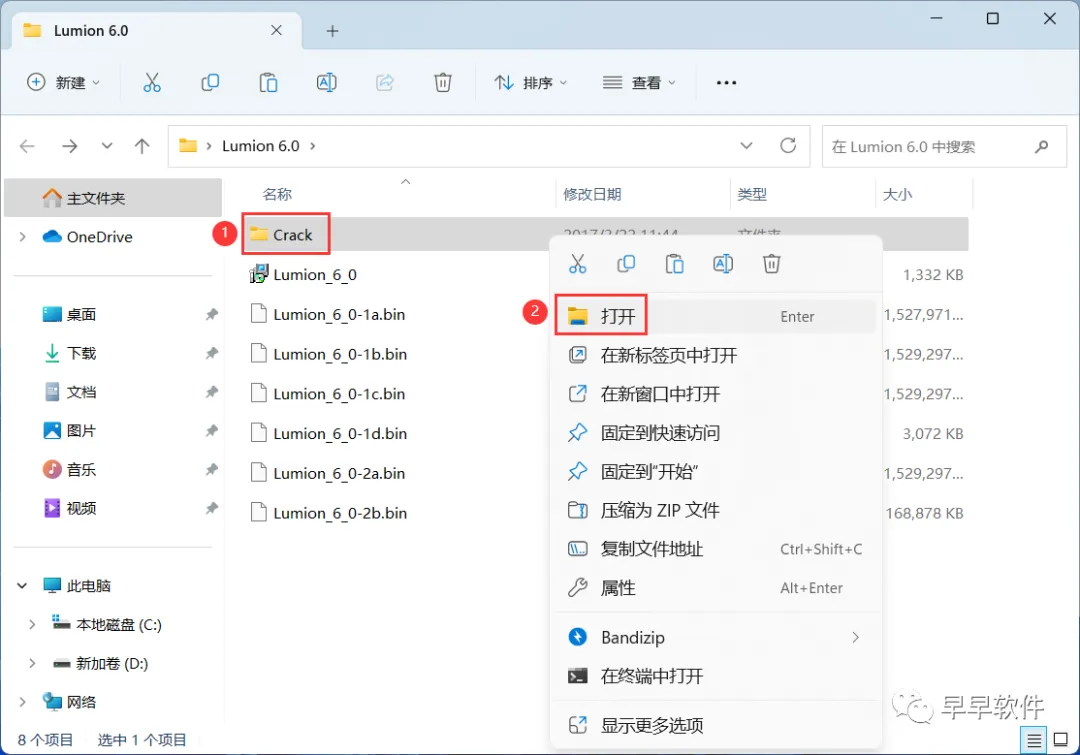Click the Rename icon in the toolbar
Image resolution: width=1080 pixels, height=755 pixels.
[x=326, y=83]
